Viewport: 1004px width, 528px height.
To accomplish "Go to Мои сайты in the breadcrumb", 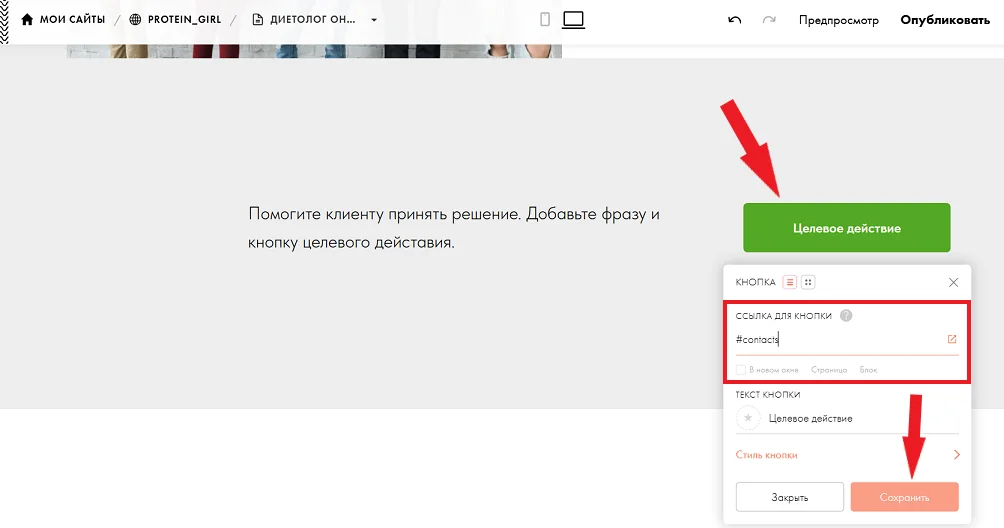I will click(72, 20).
